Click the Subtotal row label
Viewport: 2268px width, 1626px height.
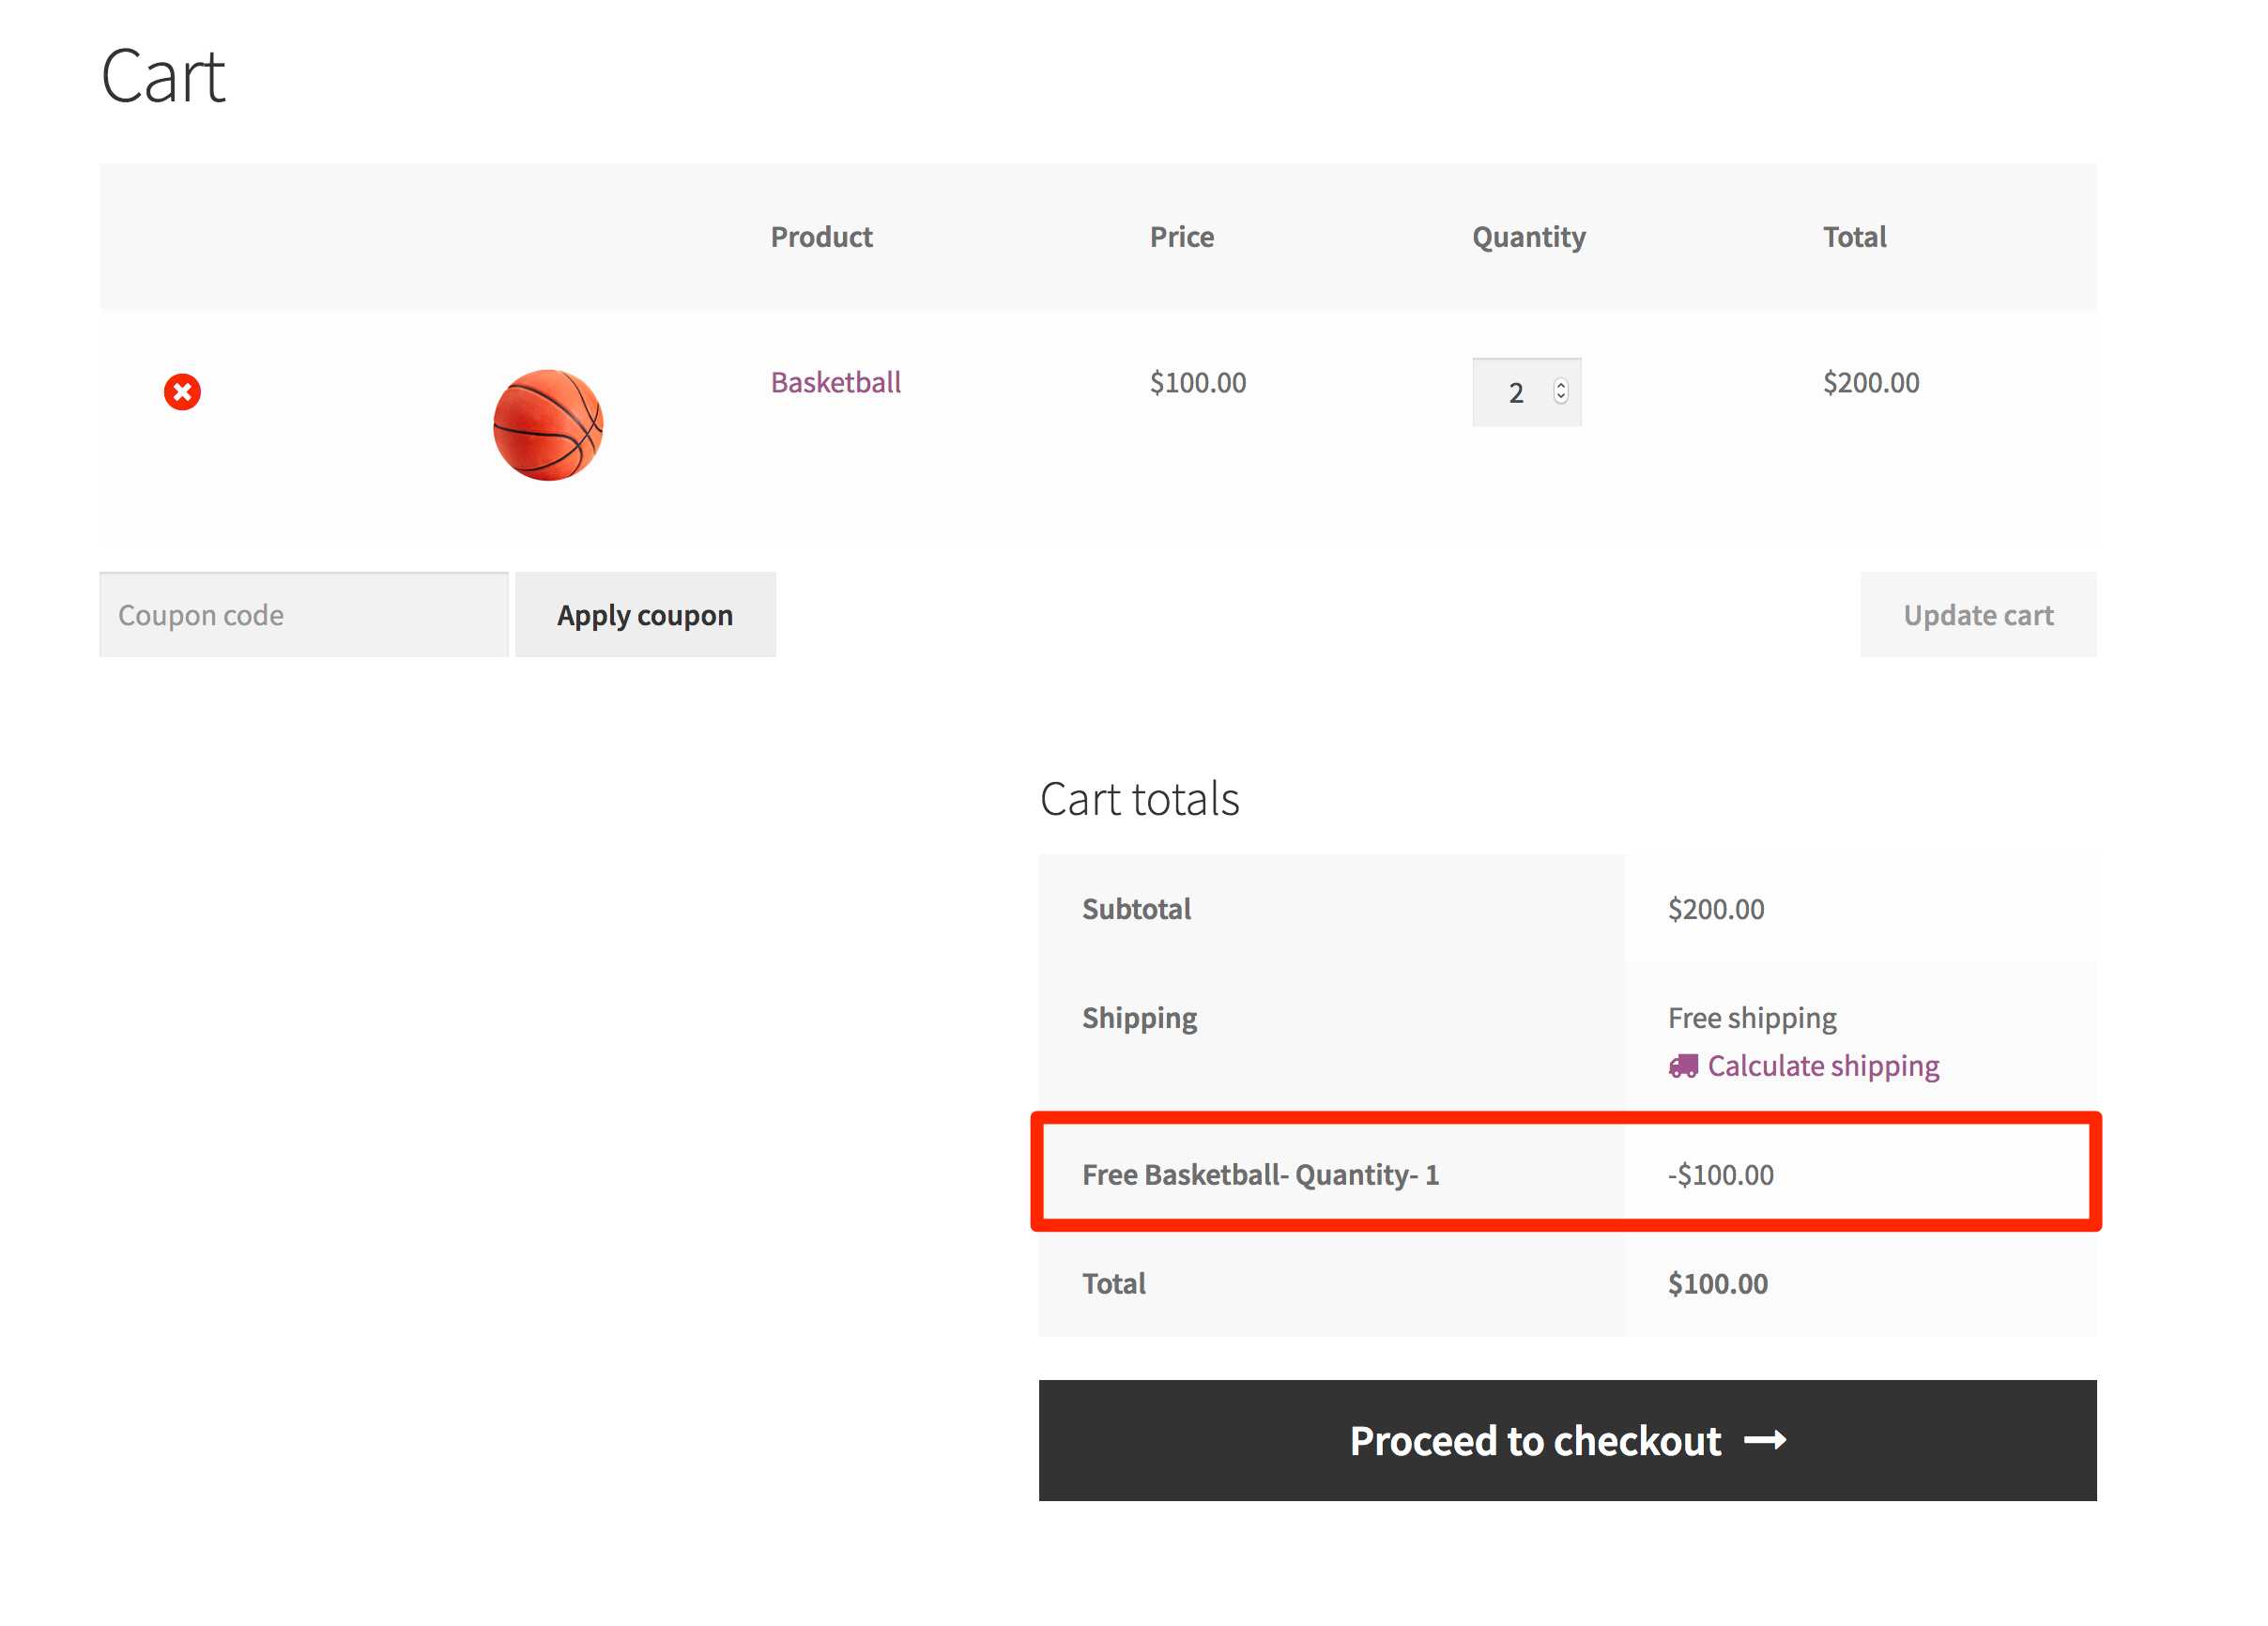(x=1136, y=909)
